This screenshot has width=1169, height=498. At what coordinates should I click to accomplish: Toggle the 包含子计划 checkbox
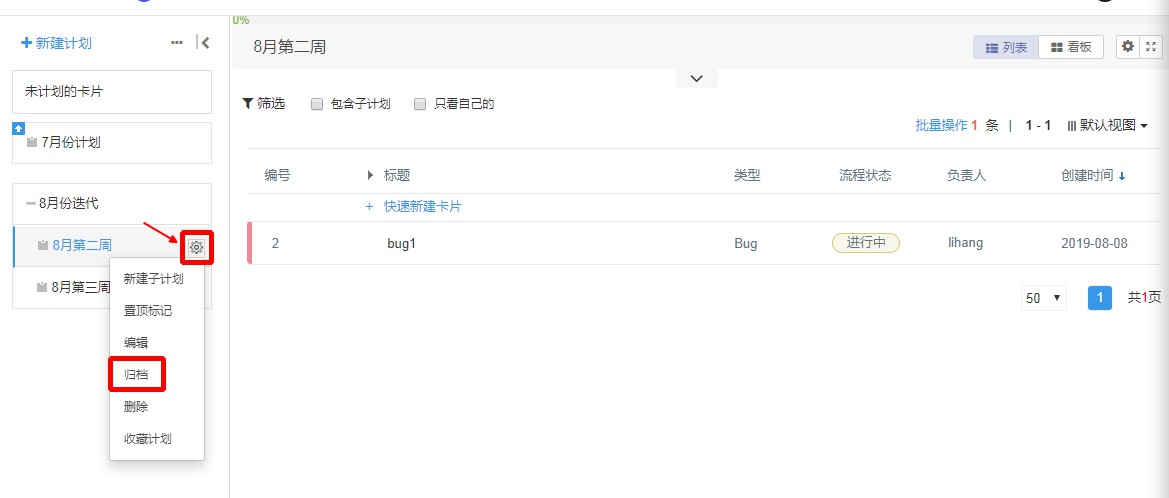click(317, 103)
